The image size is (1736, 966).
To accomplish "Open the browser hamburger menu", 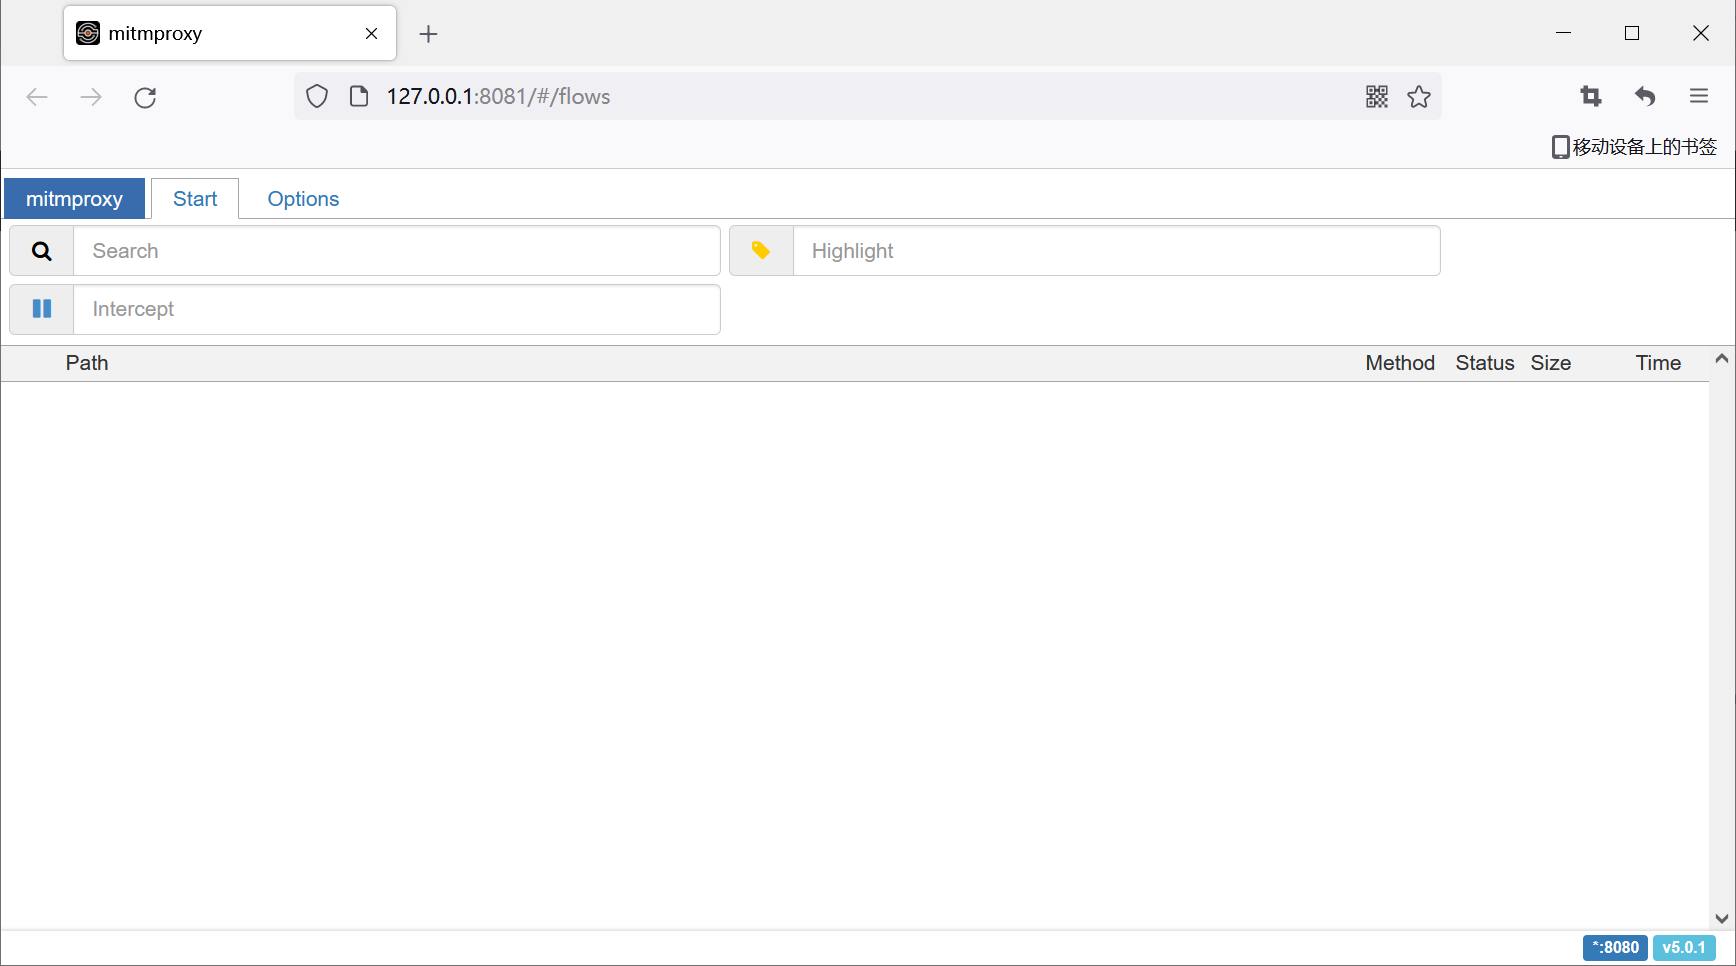I will (x=1699, y=97).
